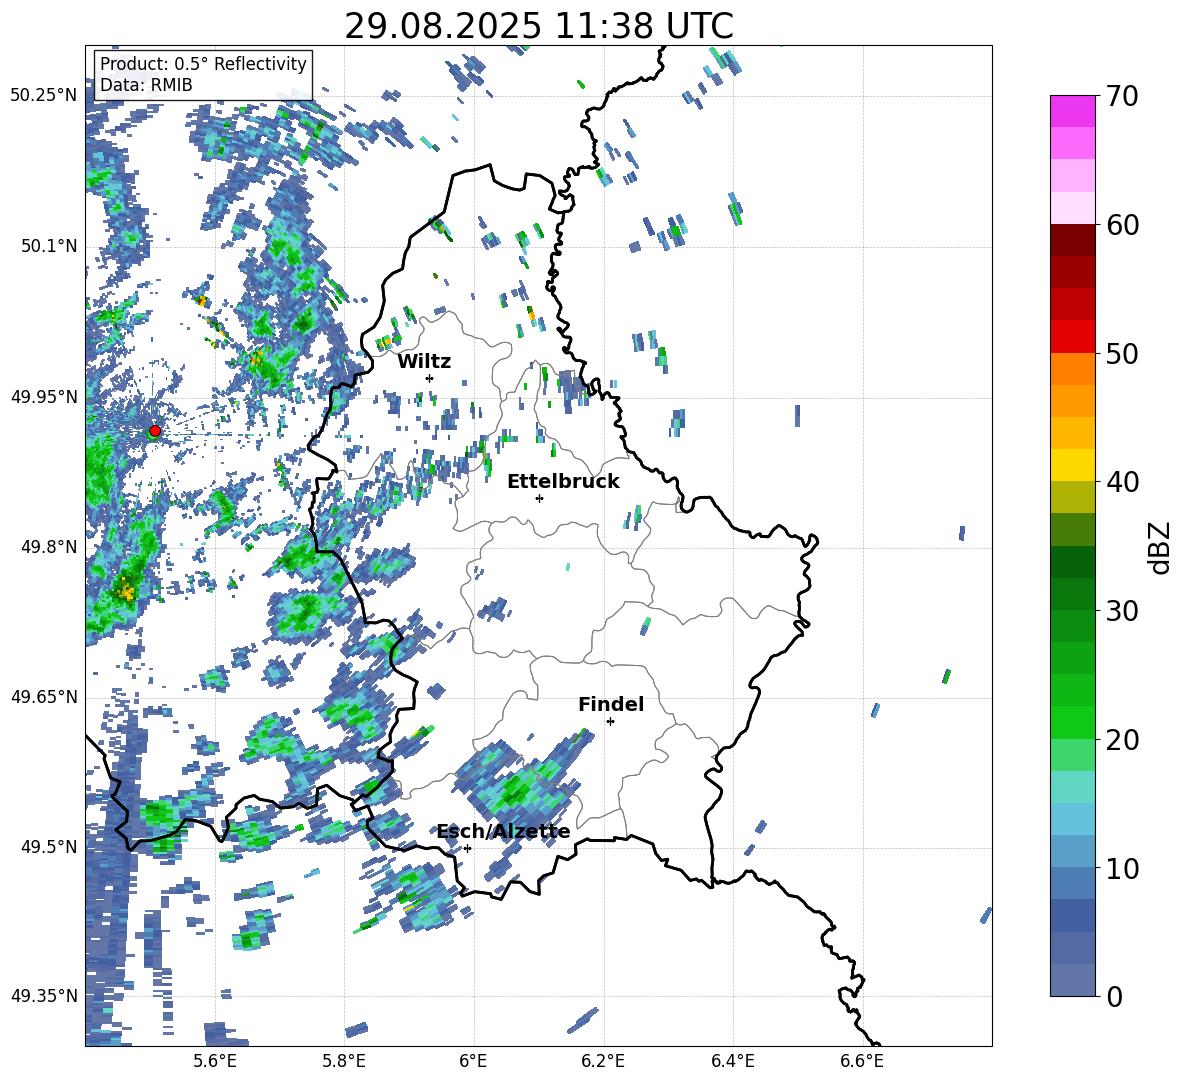The width and height of the screenshot is (1184, 1081).
Task: Click the 60 tick on the colorbar
Action: [x=1123, y=225]
